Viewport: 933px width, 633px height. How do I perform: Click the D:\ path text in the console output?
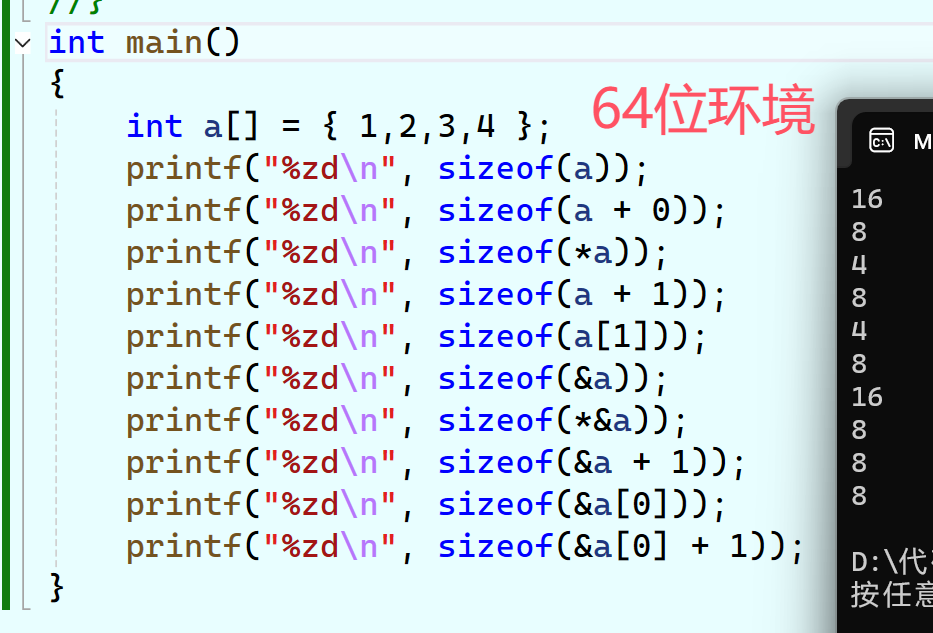tap(888, 562)
